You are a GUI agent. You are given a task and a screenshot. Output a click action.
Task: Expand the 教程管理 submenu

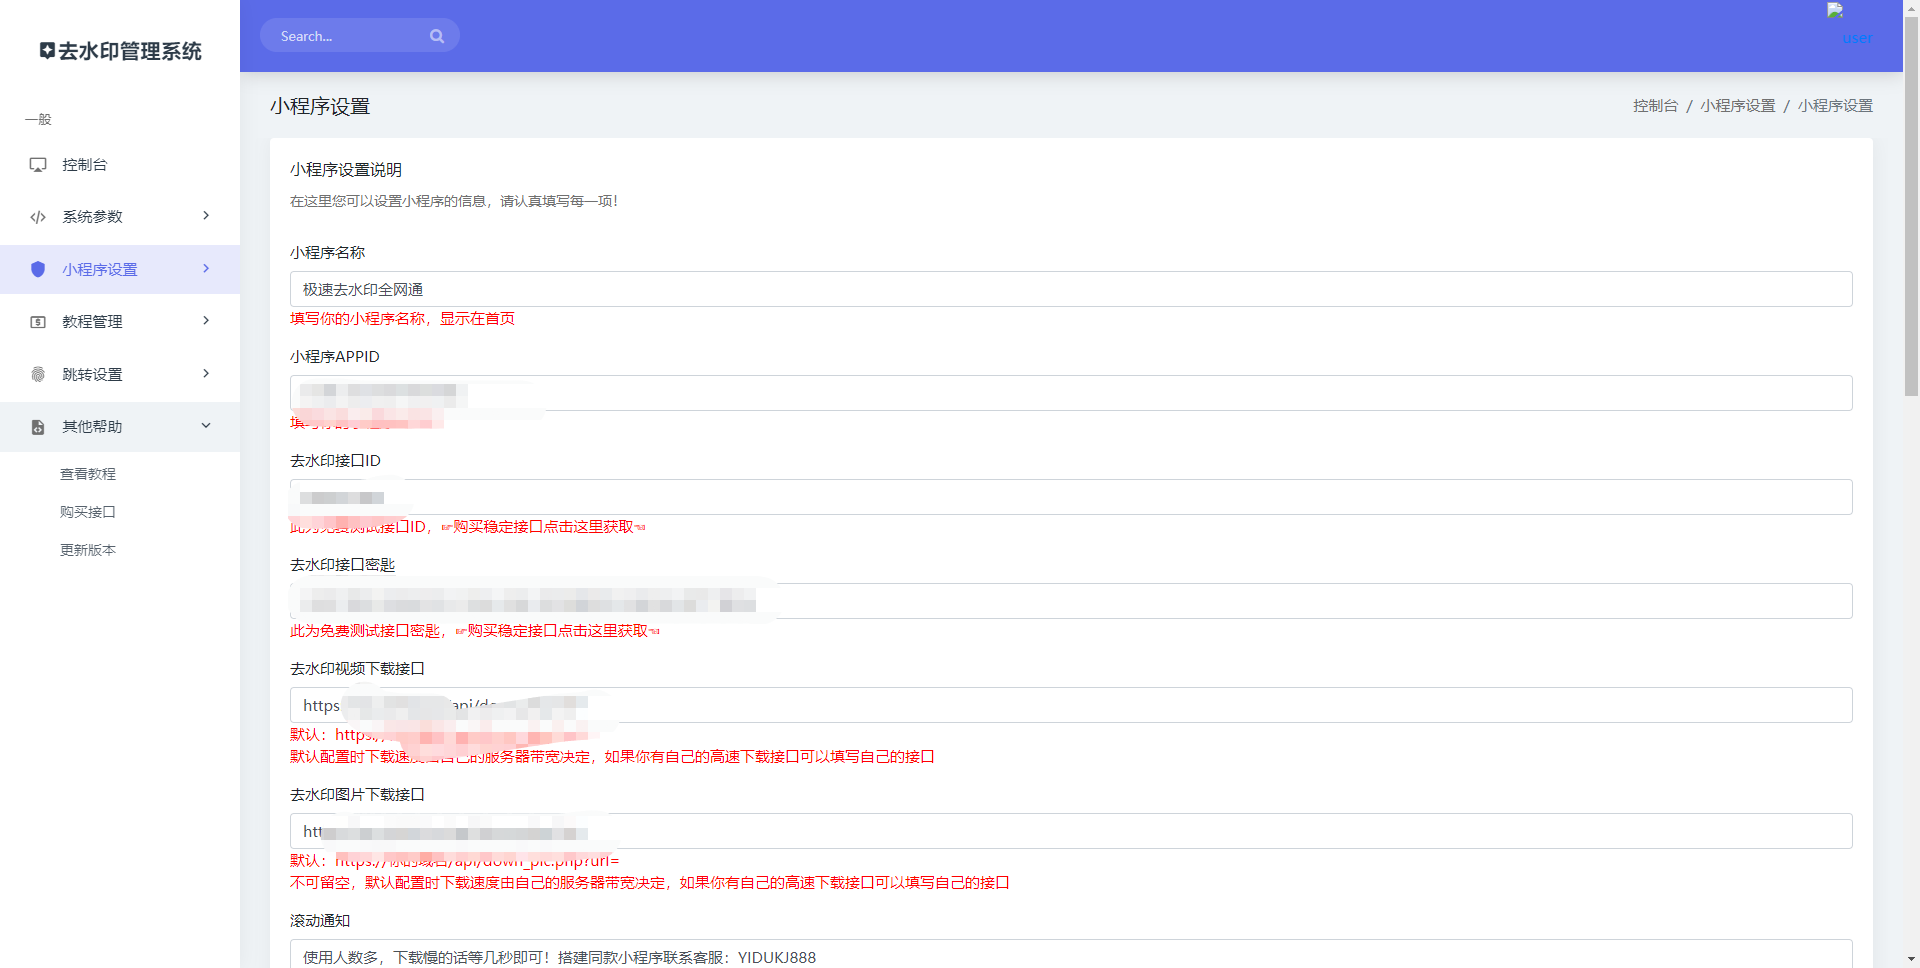click(x=205, y=321)
